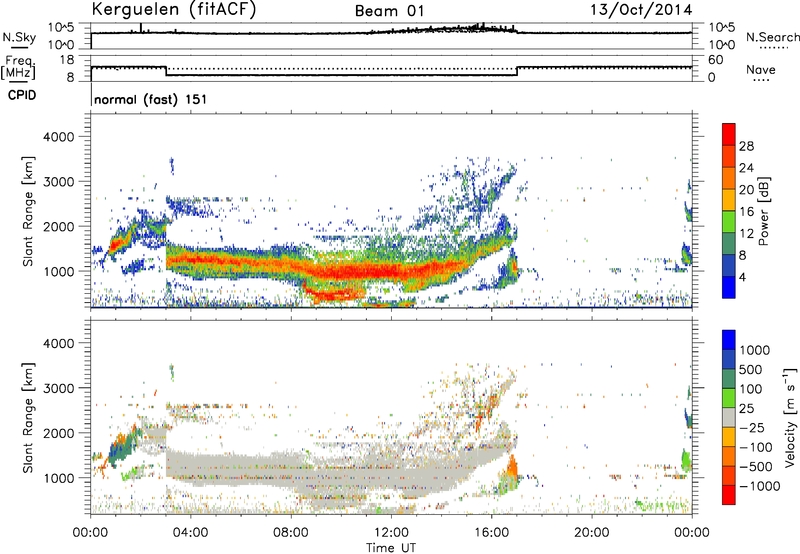Click the -1000 label on the velocity color bar
Screen dimensions: 800x554
759,486
